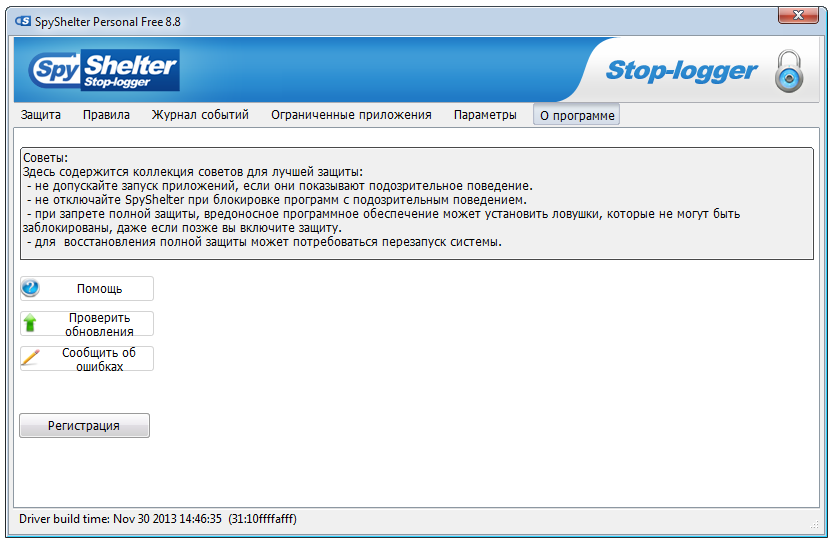Select the О программе tab

(577, 115)
